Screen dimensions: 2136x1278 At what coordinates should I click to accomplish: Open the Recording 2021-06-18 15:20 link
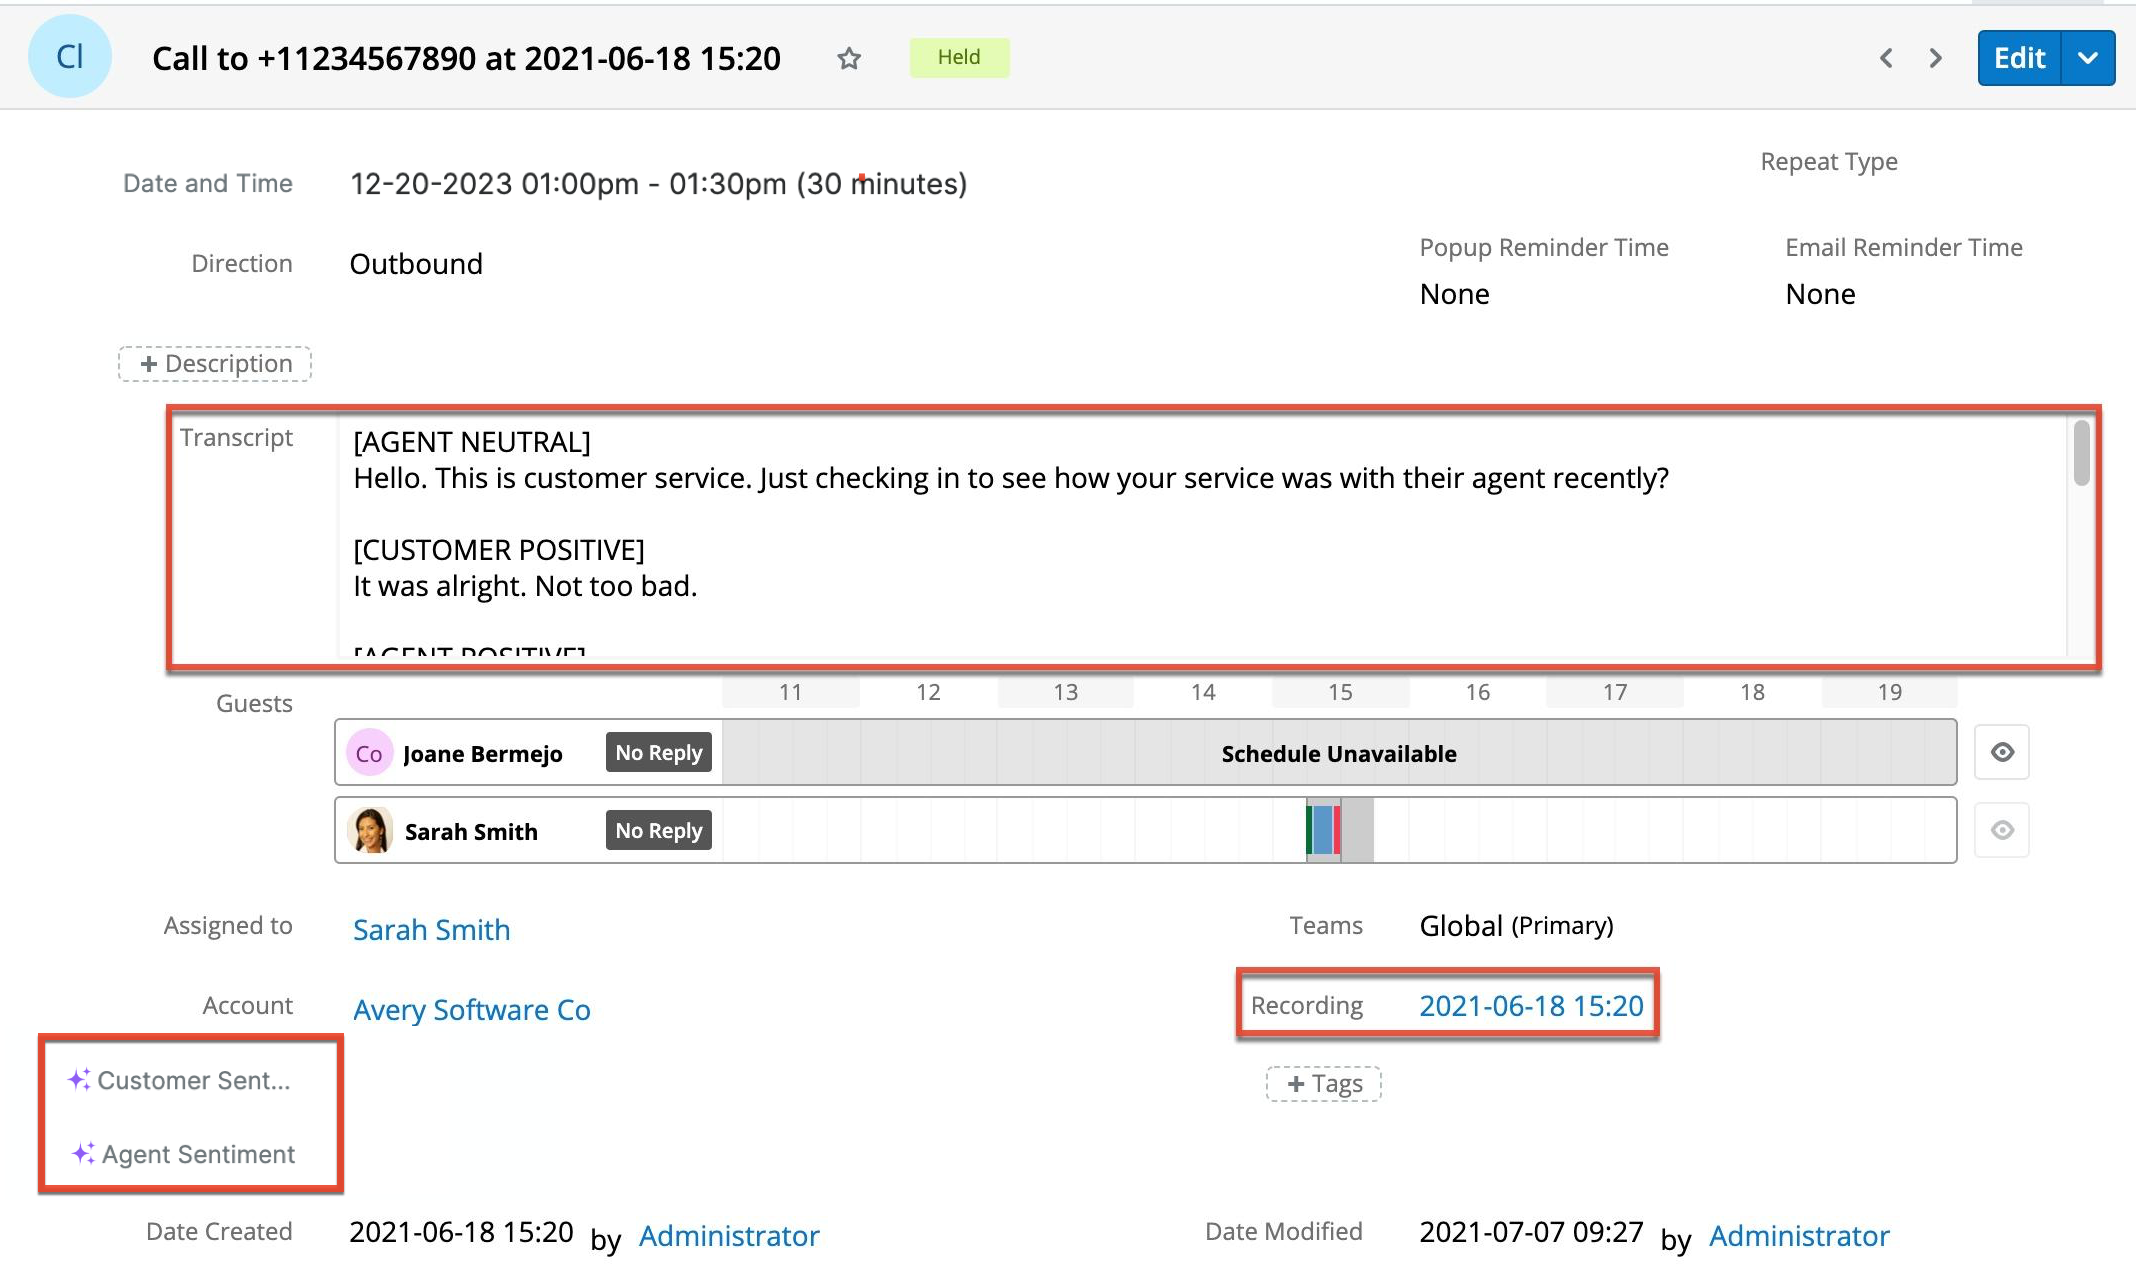1531,1006
